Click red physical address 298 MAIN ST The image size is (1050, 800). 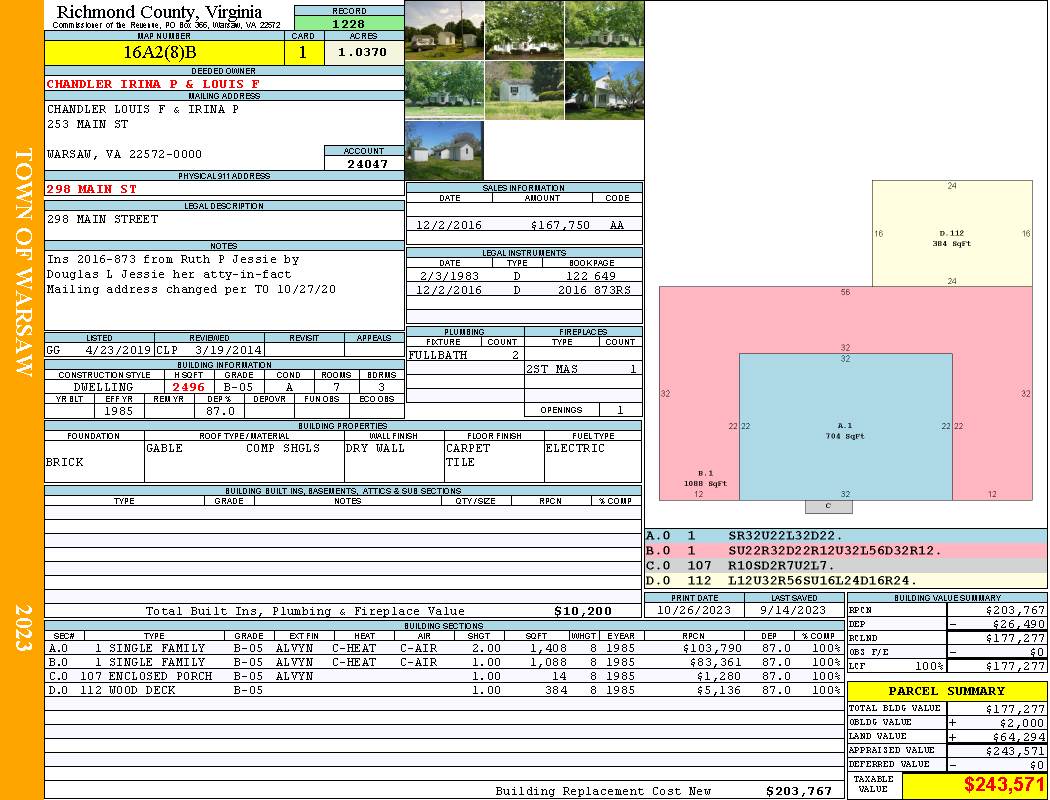click(x=92, y=189)
